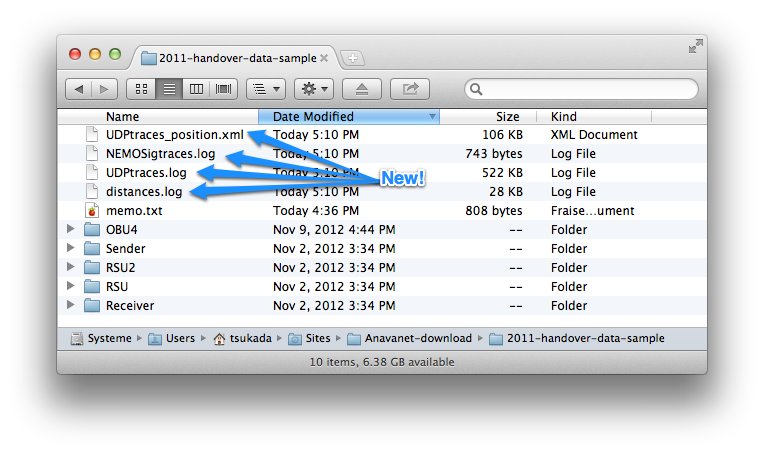This screenshot has width=764, height=453.
Task: Close the 2011-handover-data-sample tab
Action: 324,58
